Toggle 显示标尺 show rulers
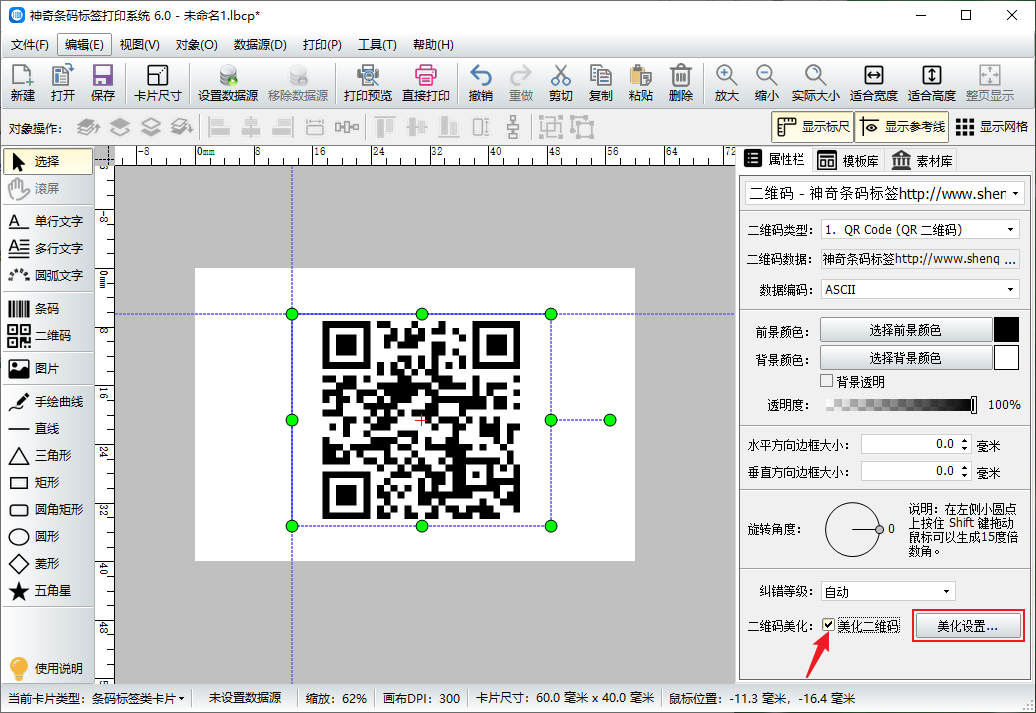This screenshot has height=713, width=1036. click(x=813, y=127)
